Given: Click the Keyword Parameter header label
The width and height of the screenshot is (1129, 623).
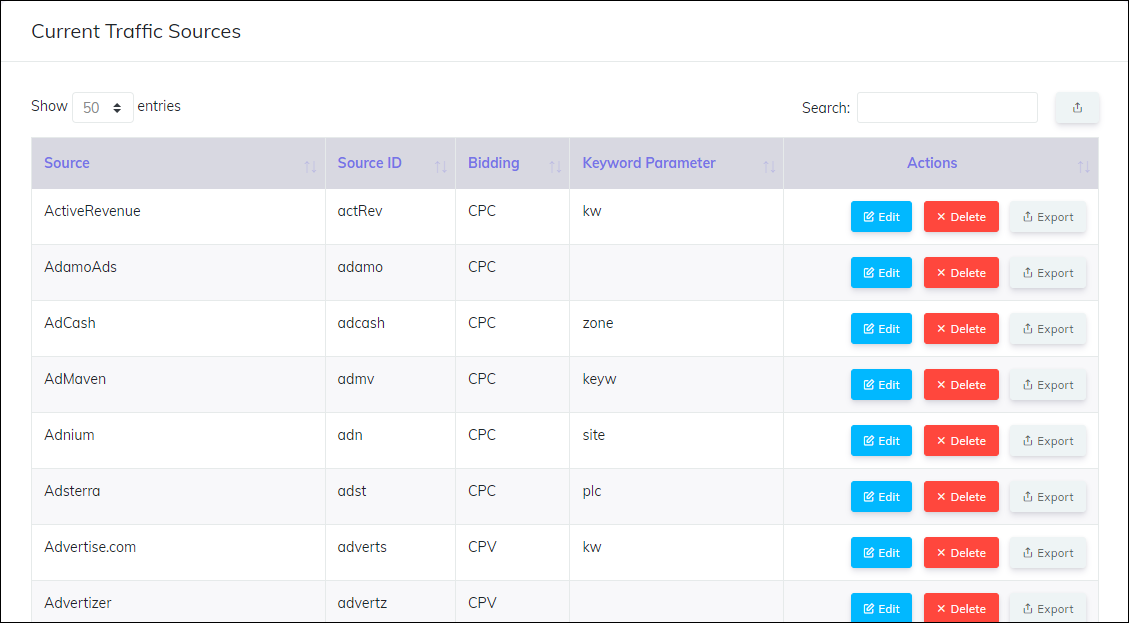Looking at the screenshot, I should pos(649,163).
